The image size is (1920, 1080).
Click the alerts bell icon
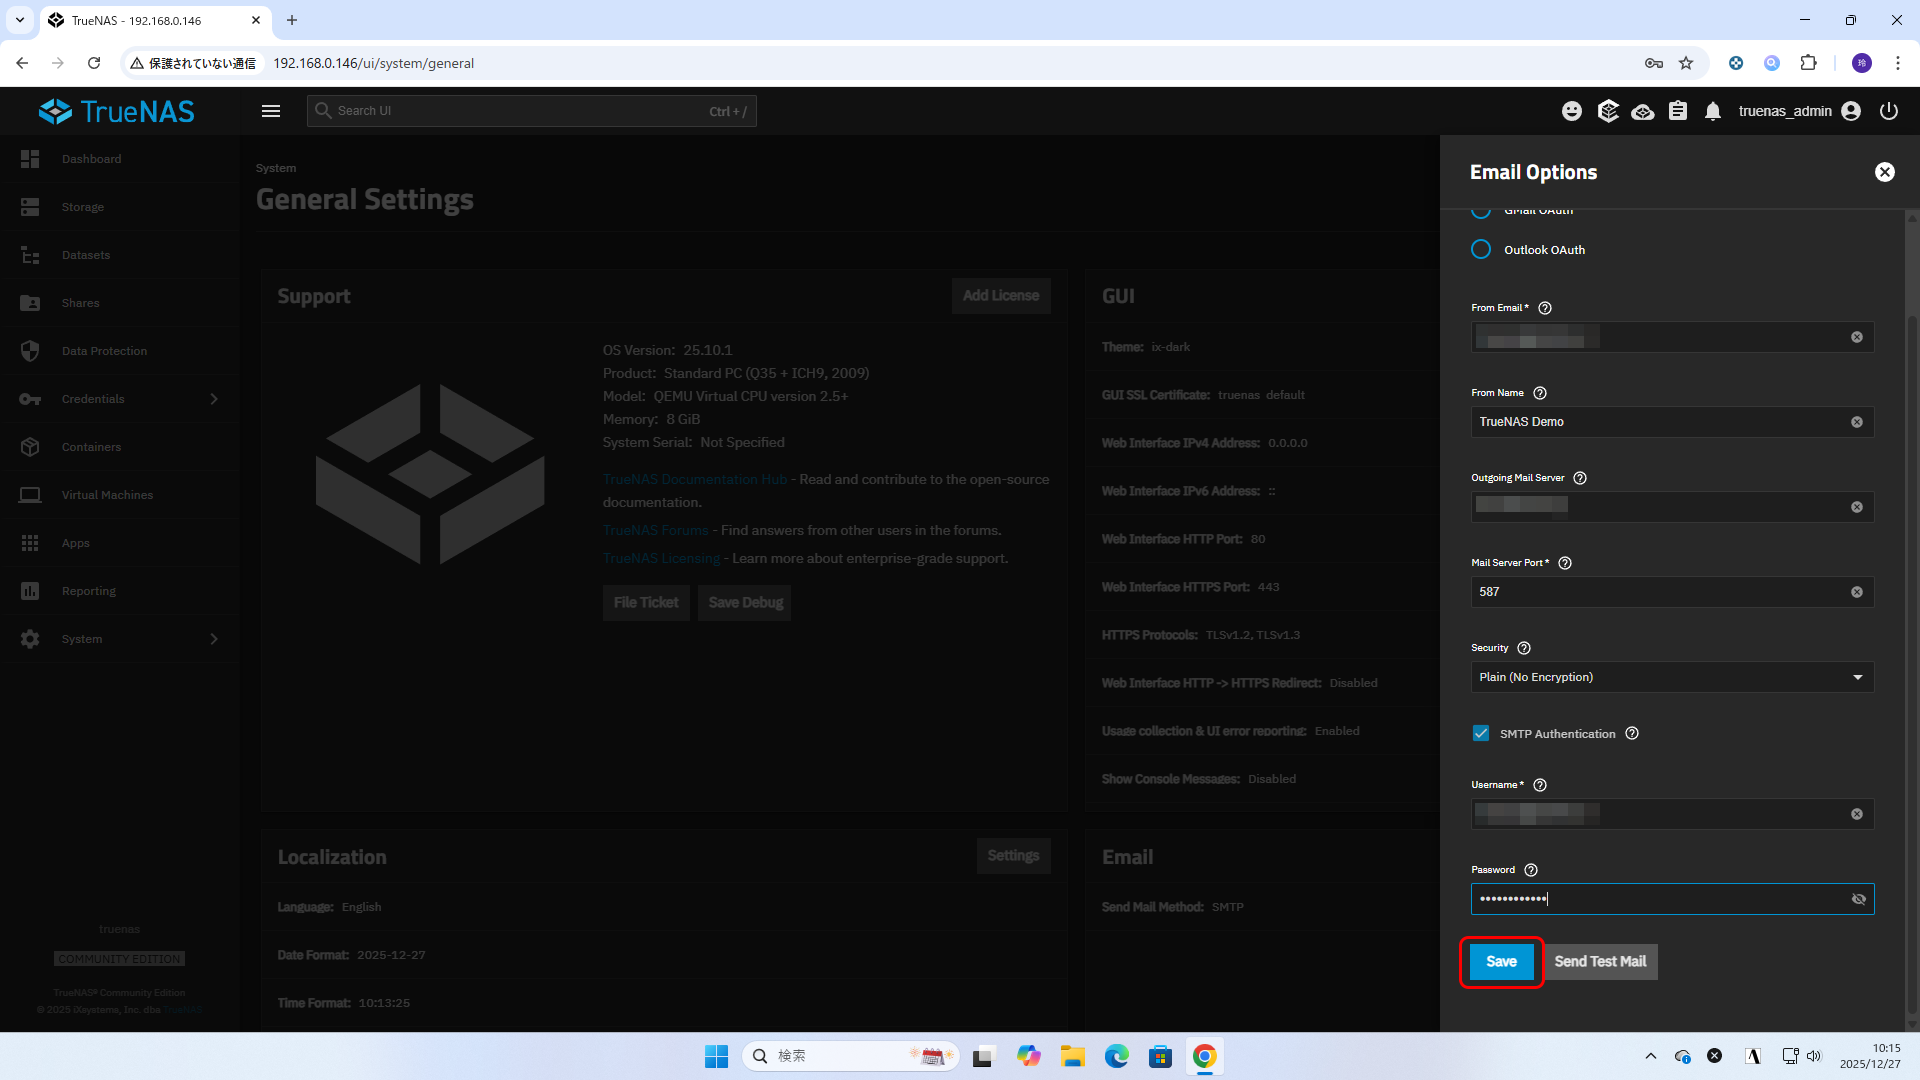click(x=1713, y=111)
